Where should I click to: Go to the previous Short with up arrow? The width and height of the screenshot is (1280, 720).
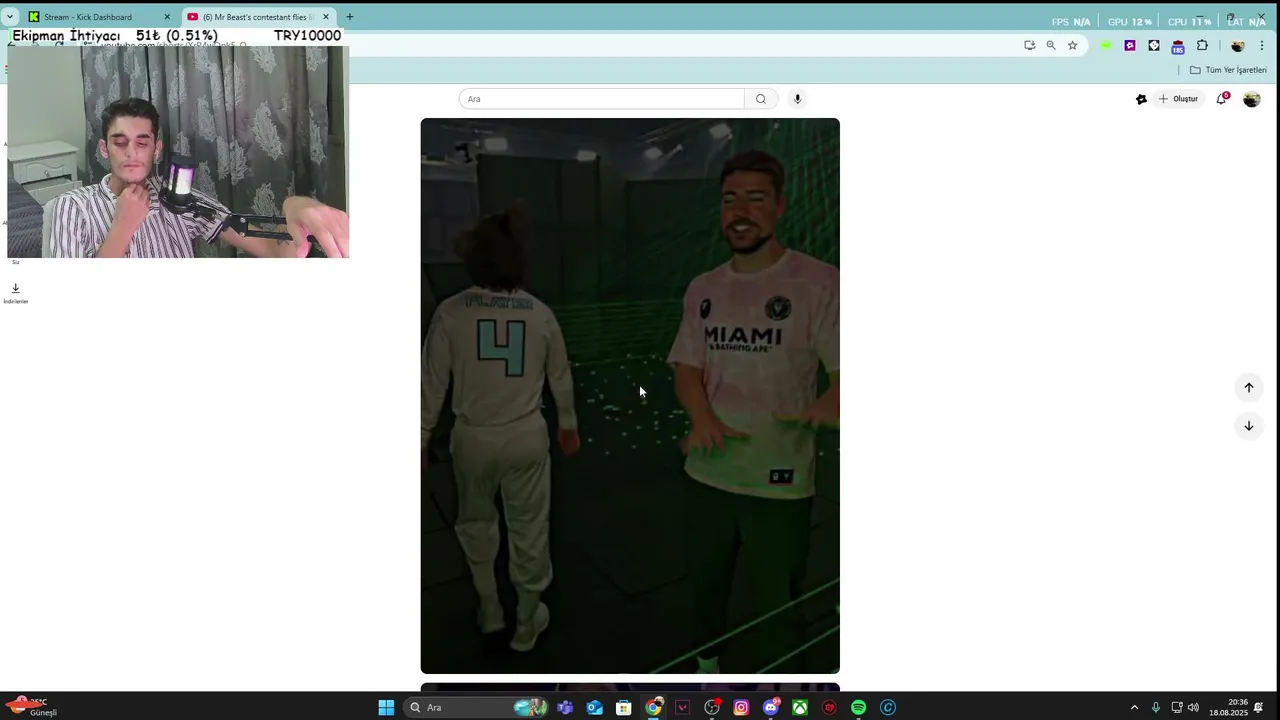pyautogui.click(x=1248, y=388)
